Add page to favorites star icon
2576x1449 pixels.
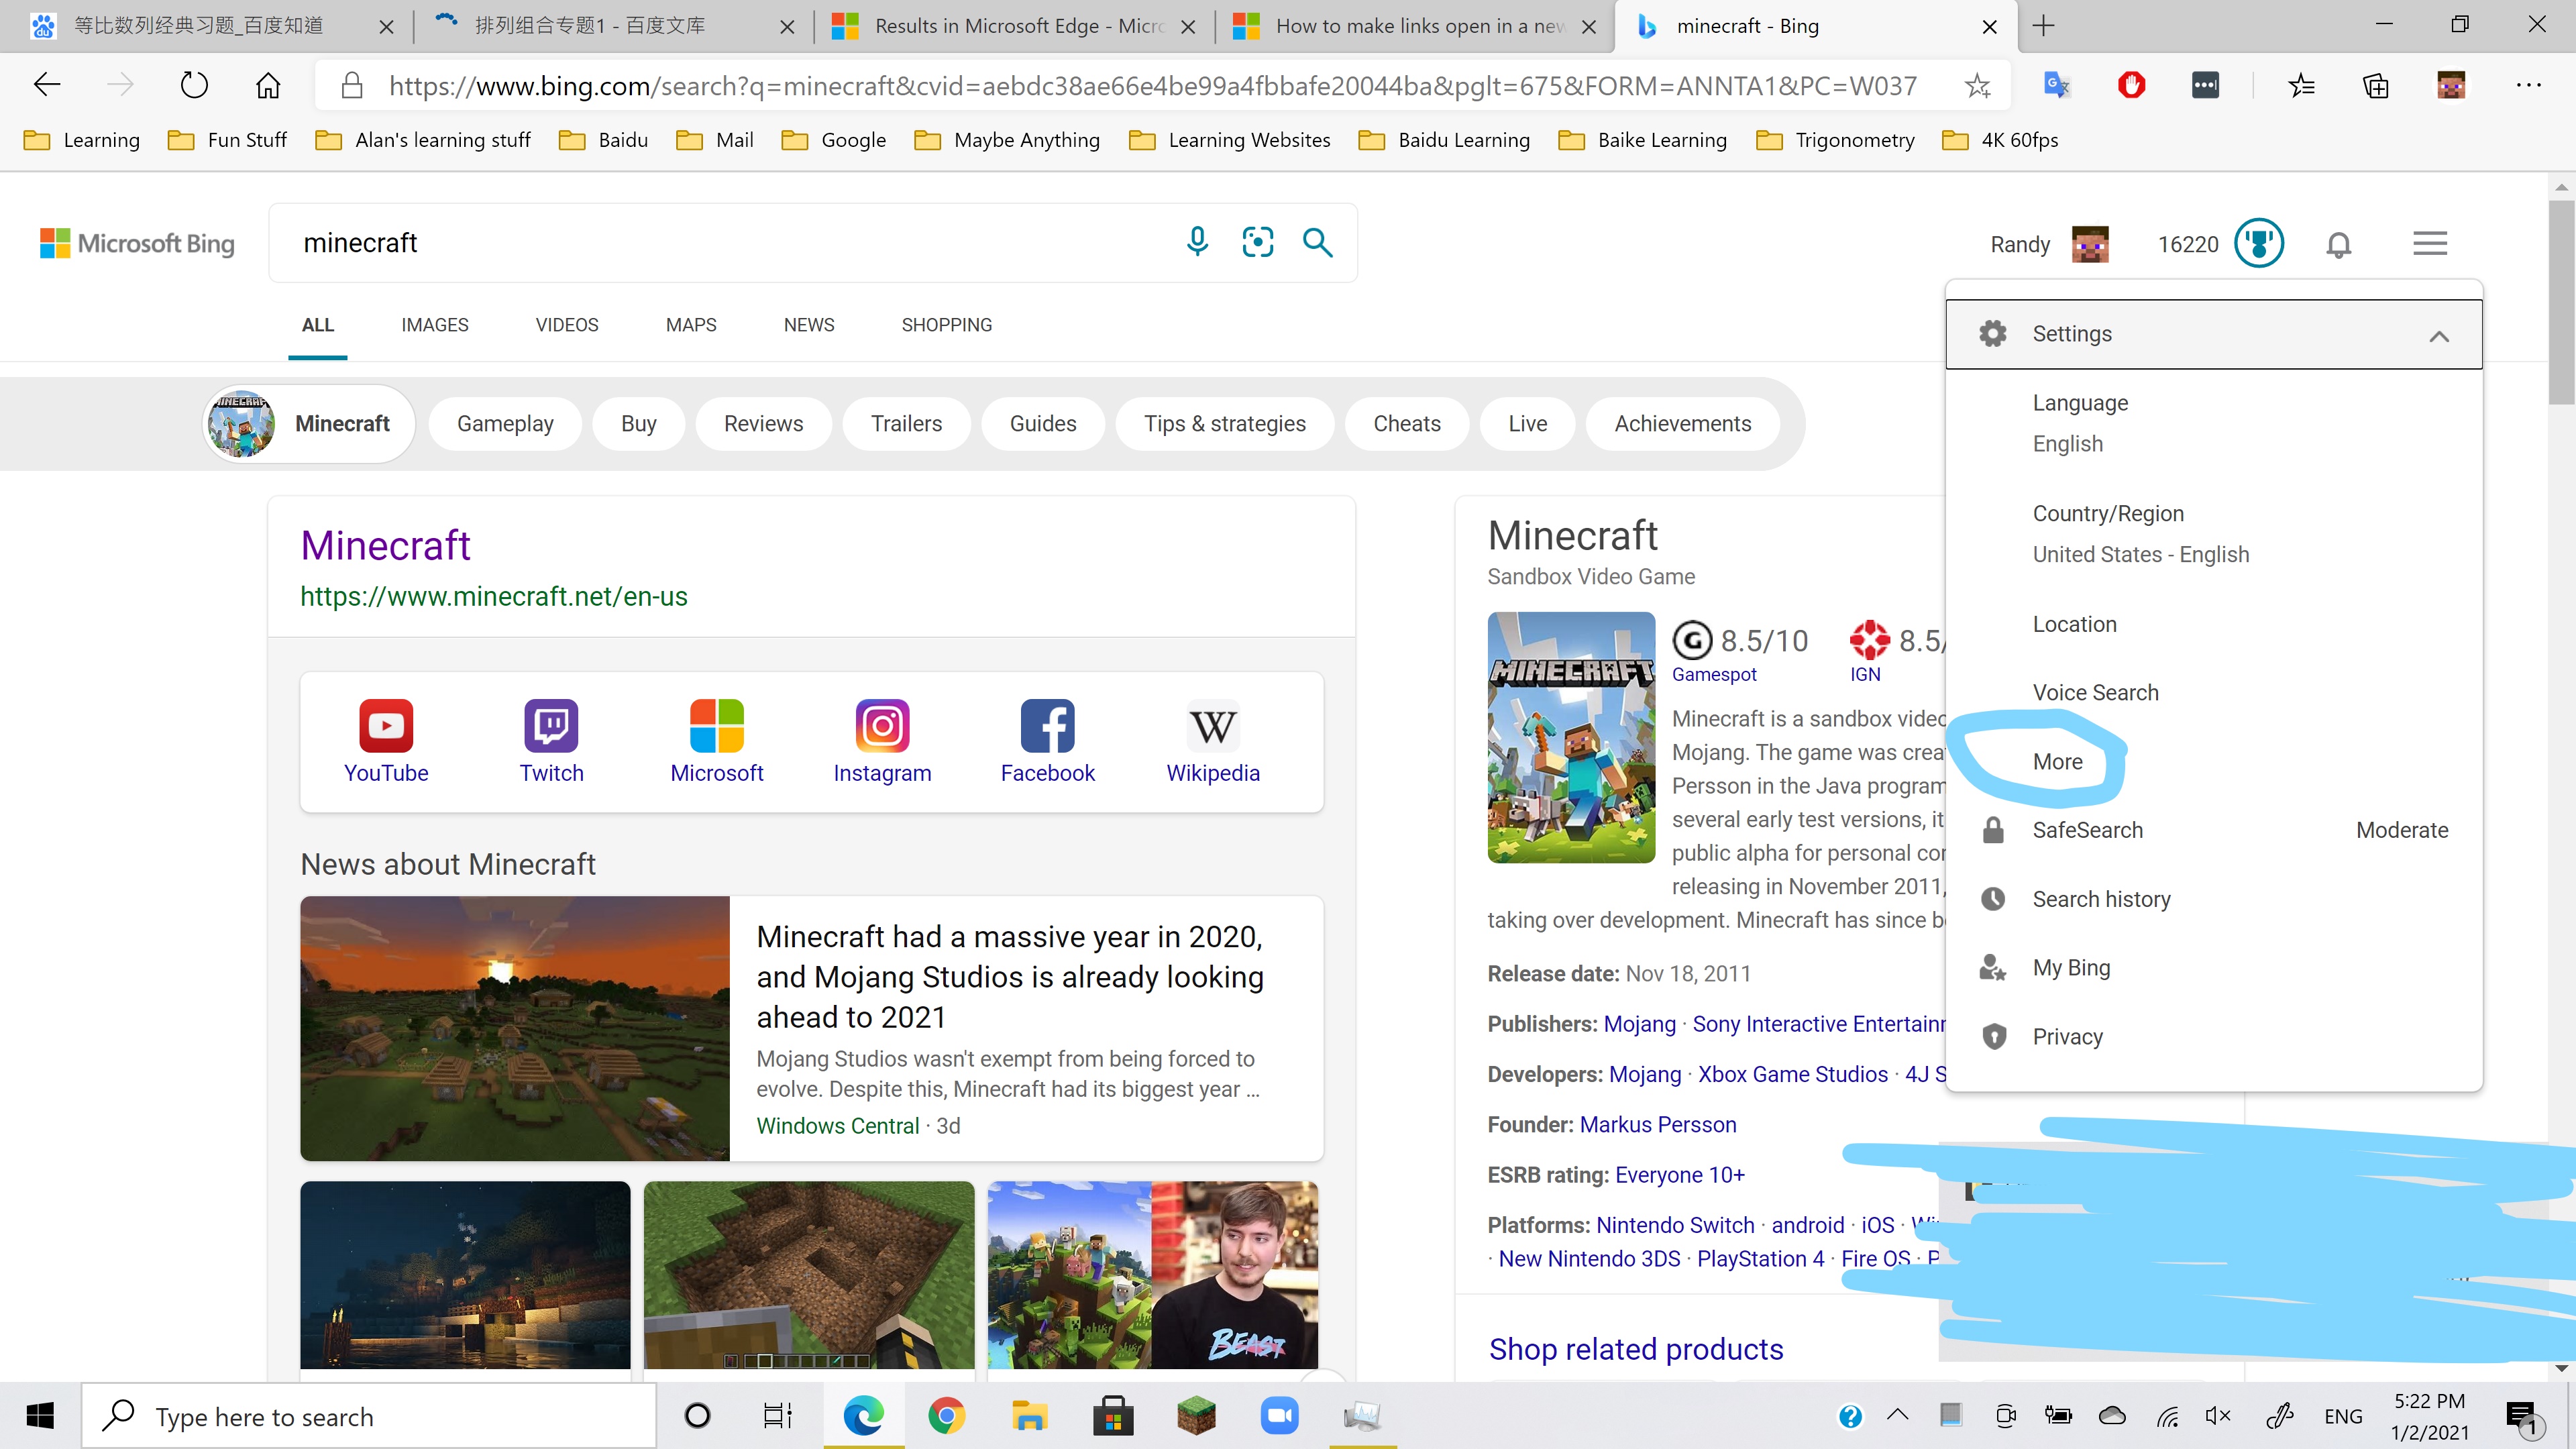(x=1977, y=86)
